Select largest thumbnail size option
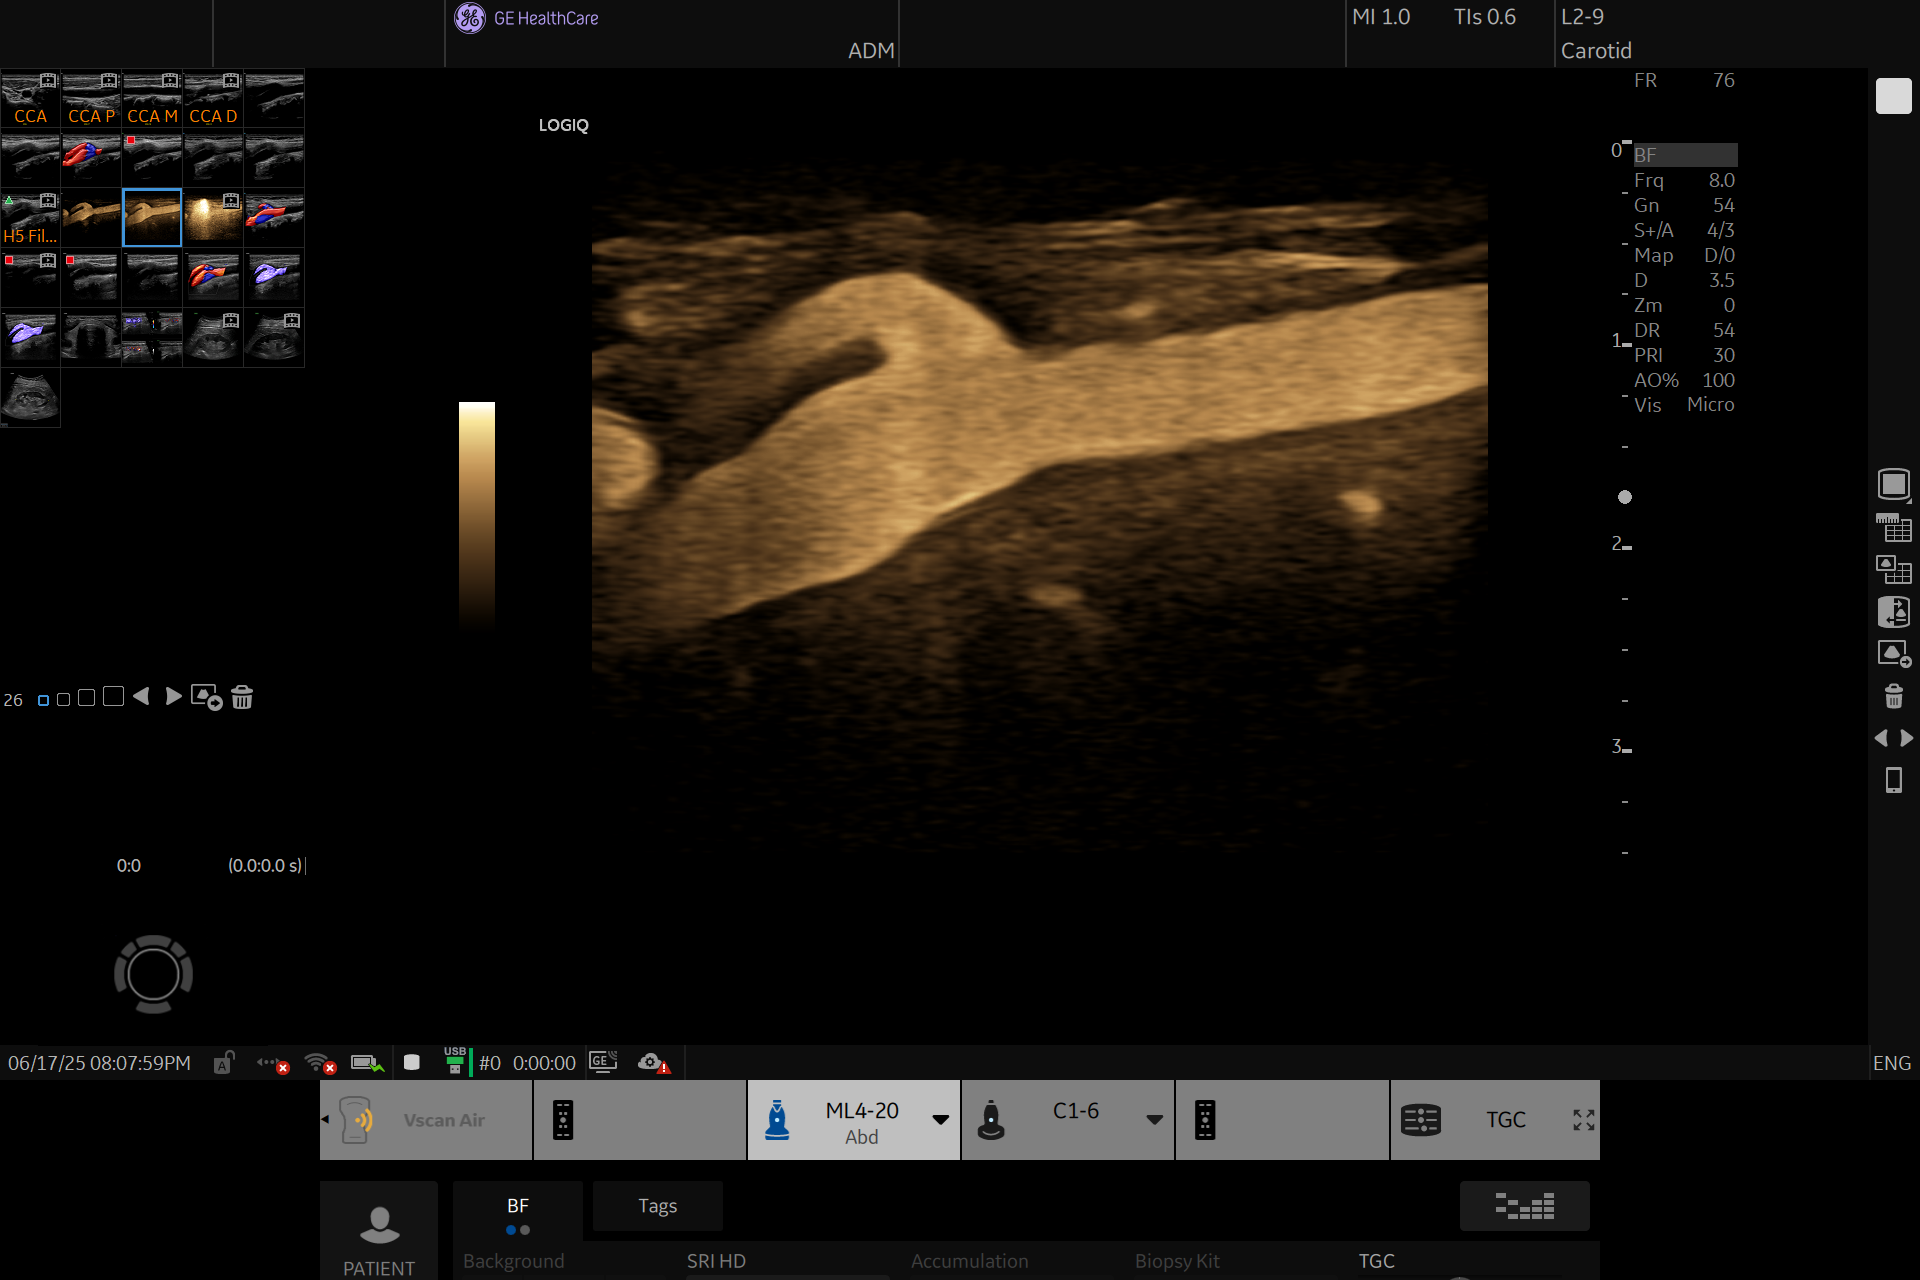The image size is (1920, 1280). point(113,696)
